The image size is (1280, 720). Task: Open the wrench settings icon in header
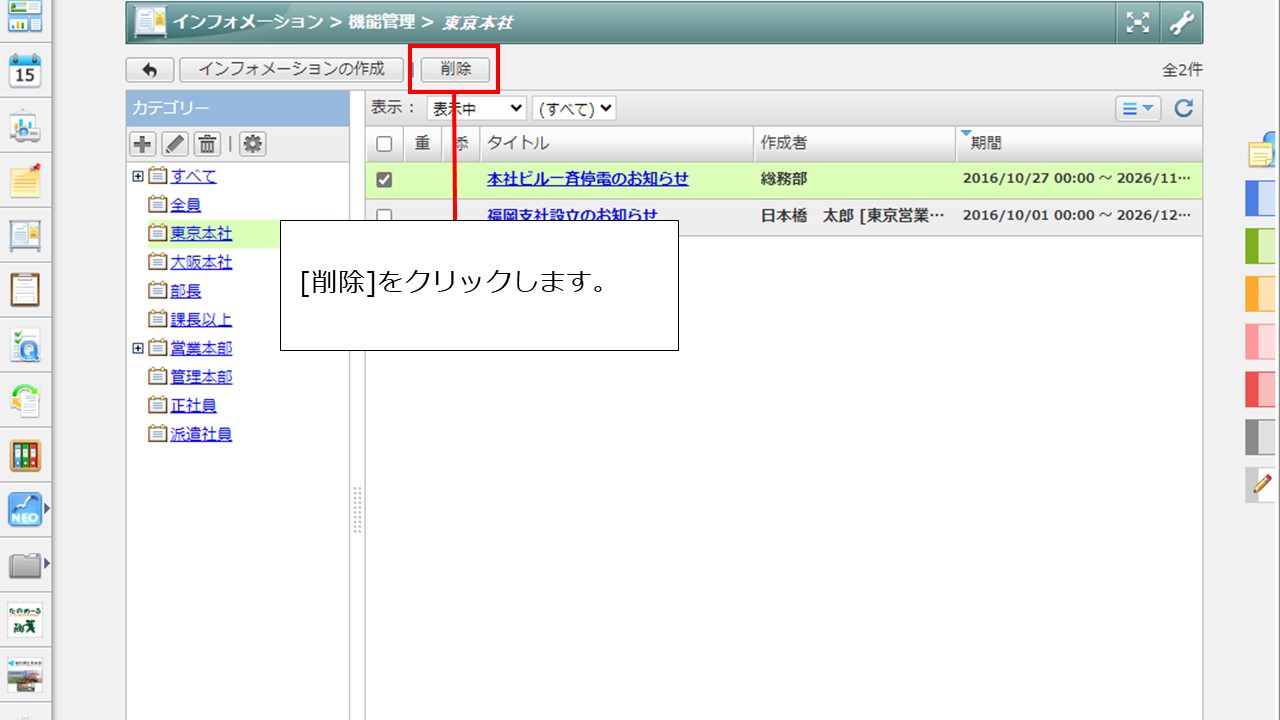(x=1181, y=22)
